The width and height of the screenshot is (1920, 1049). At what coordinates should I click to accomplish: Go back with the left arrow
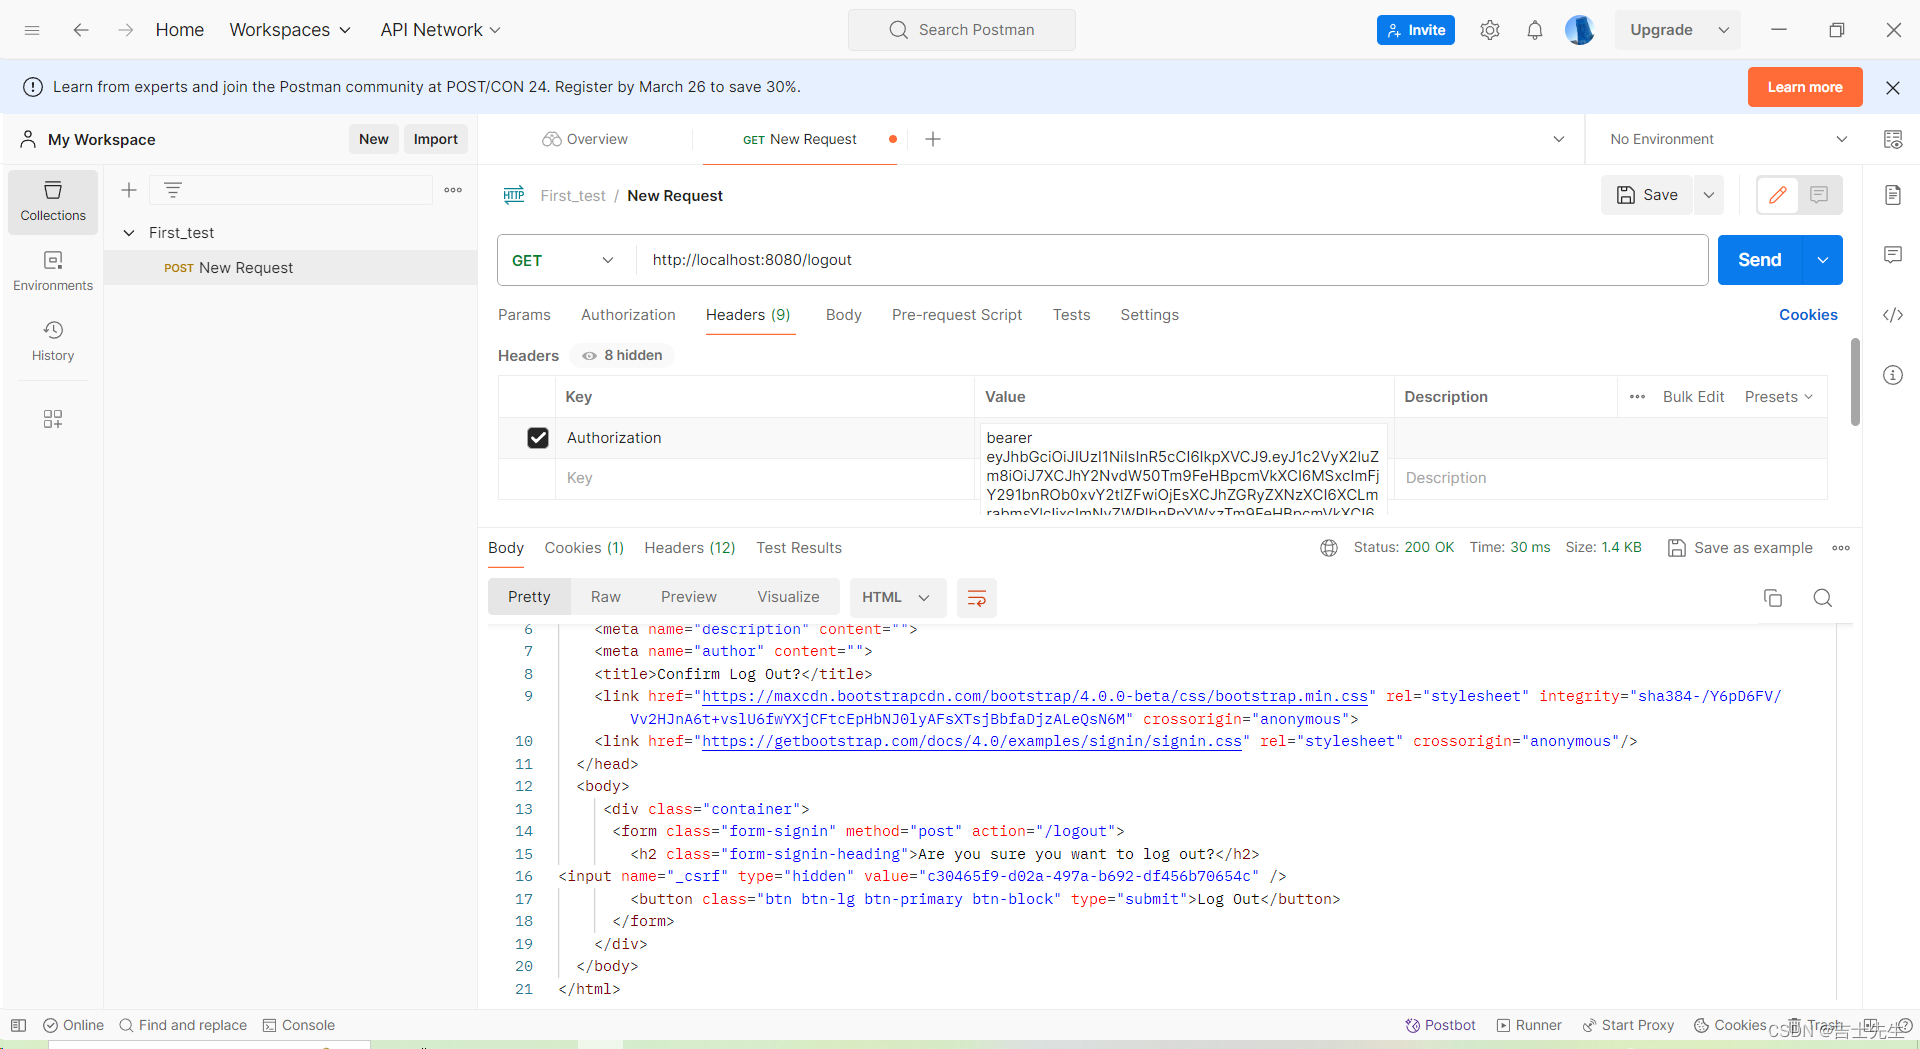click(x=81, y=30)
